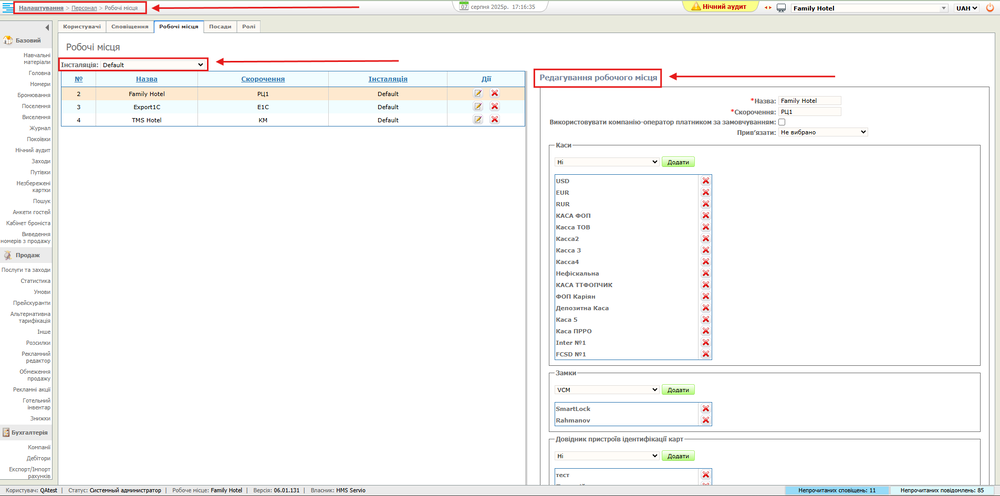The image size is (1000, 496).
Task: Expand the UAH currency selector
Action: point(967,7)
